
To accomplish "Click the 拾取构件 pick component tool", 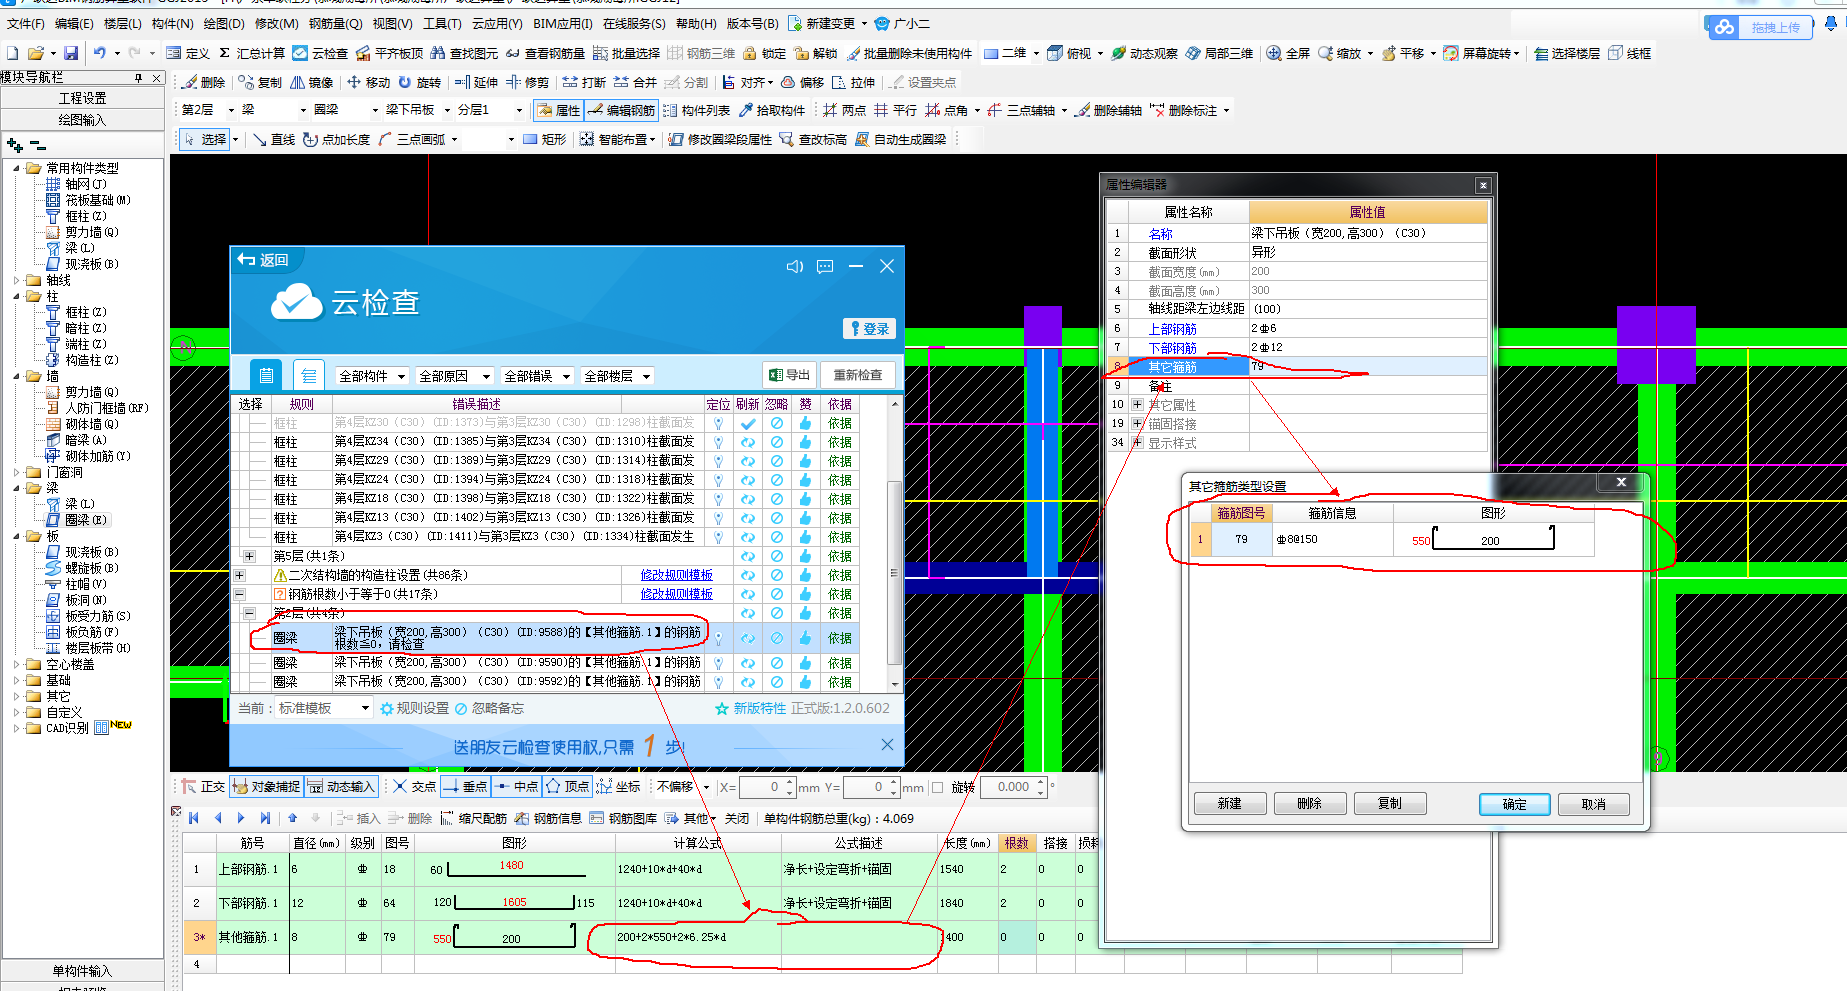I will 771,110.
